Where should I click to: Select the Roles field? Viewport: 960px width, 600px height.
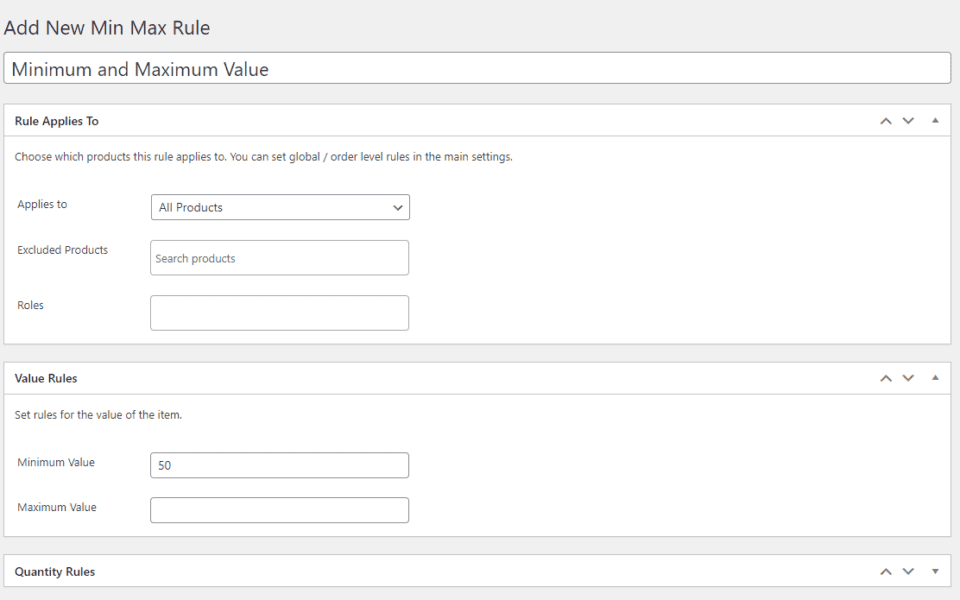pos(280,312)
